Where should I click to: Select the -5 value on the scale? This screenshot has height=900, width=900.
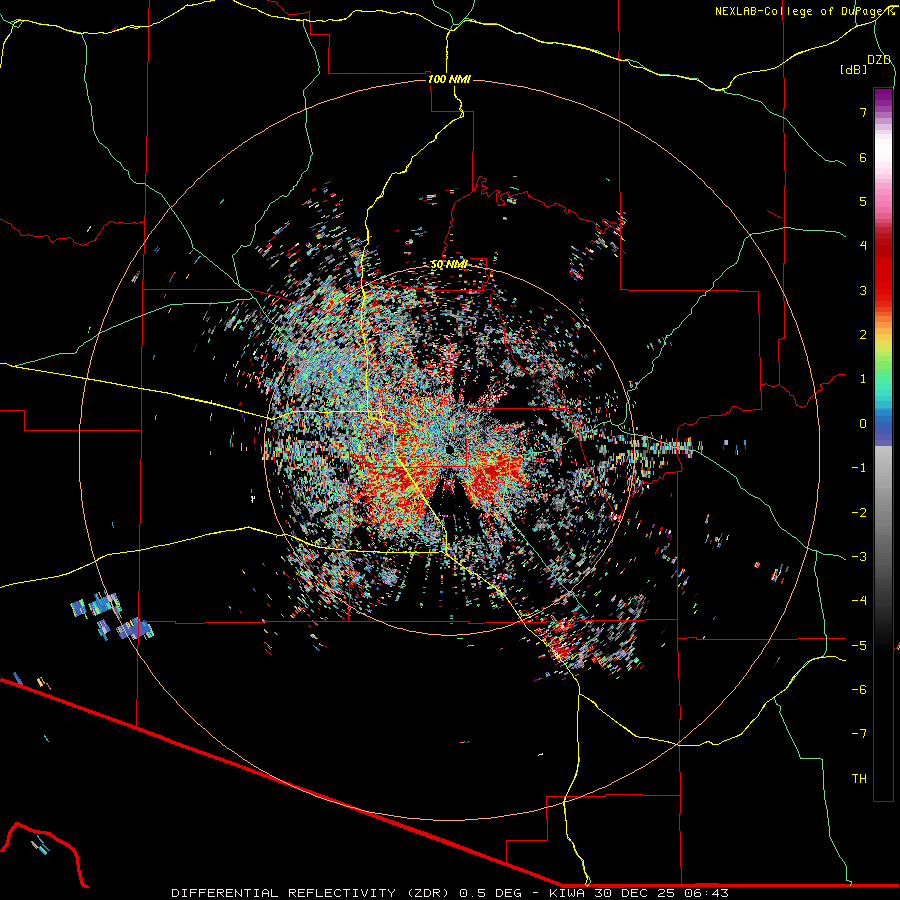click(x=859, y=646)
